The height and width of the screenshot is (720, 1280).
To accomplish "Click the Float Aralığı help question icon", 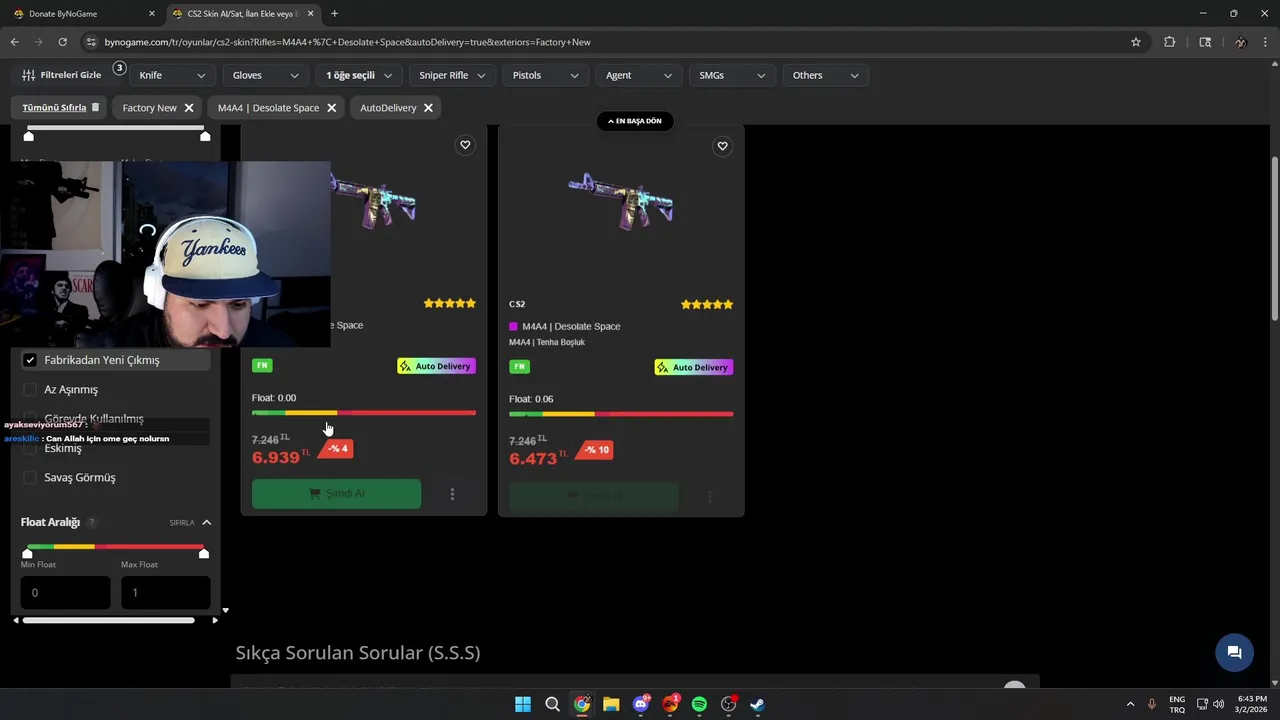I will tap(92, 523).
